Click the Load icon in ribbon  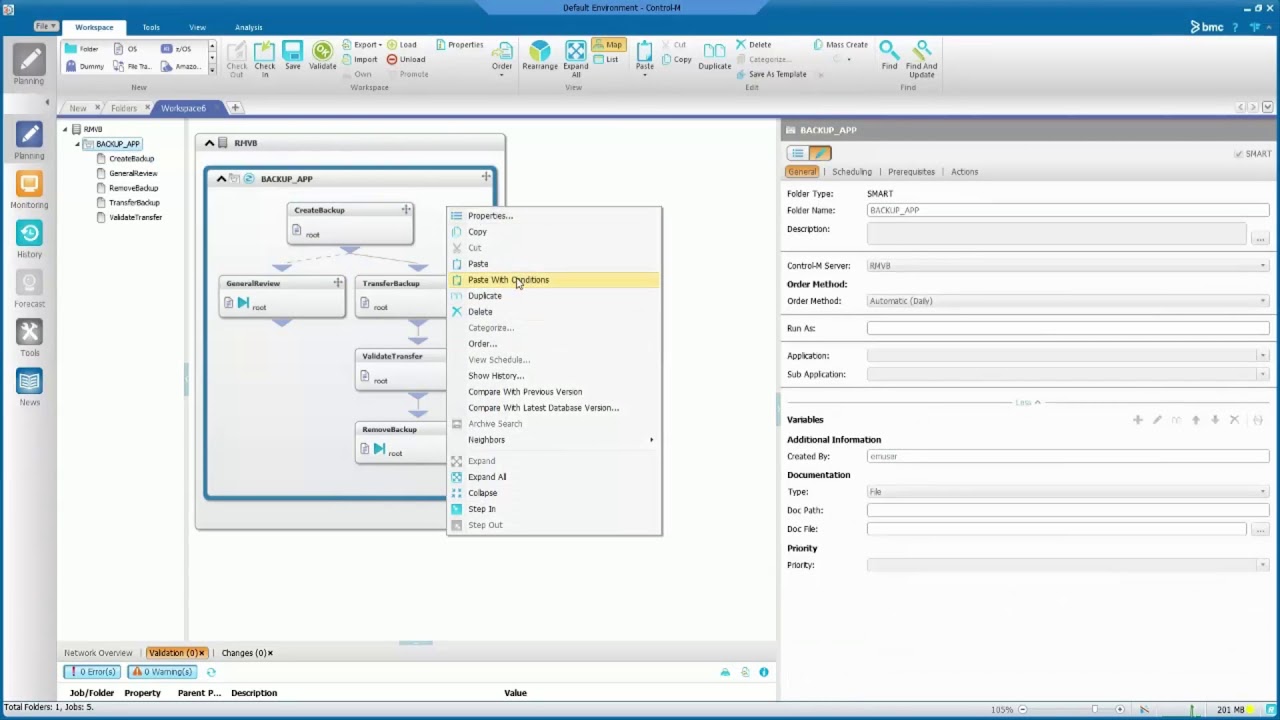point(402,44)
